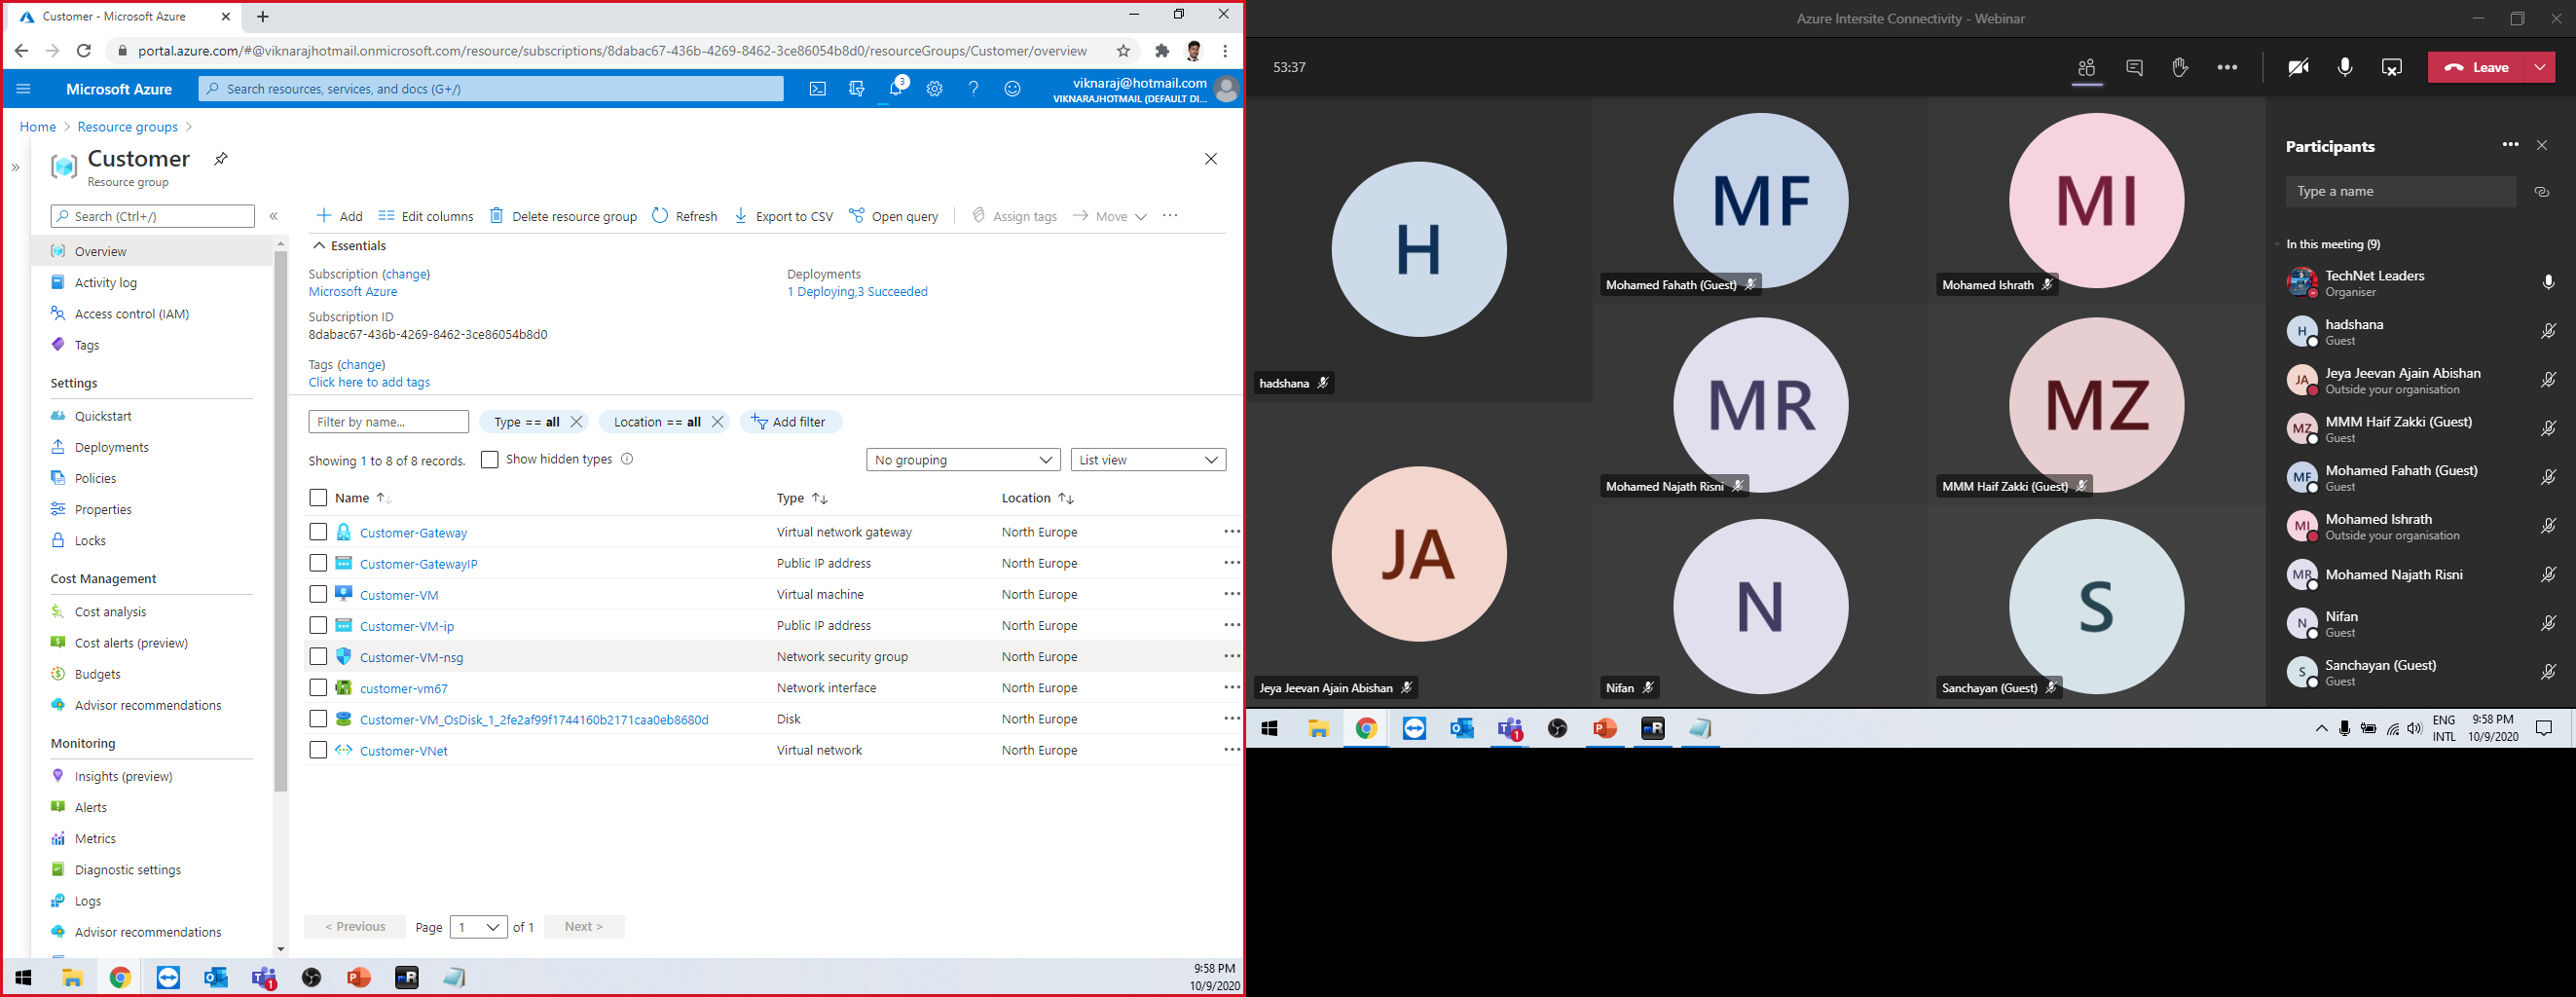Screen dimensions: 2576x997
Task: Tick the select-all checkbox by Name header
Action: pyautogui.click(x=318, y=498)
